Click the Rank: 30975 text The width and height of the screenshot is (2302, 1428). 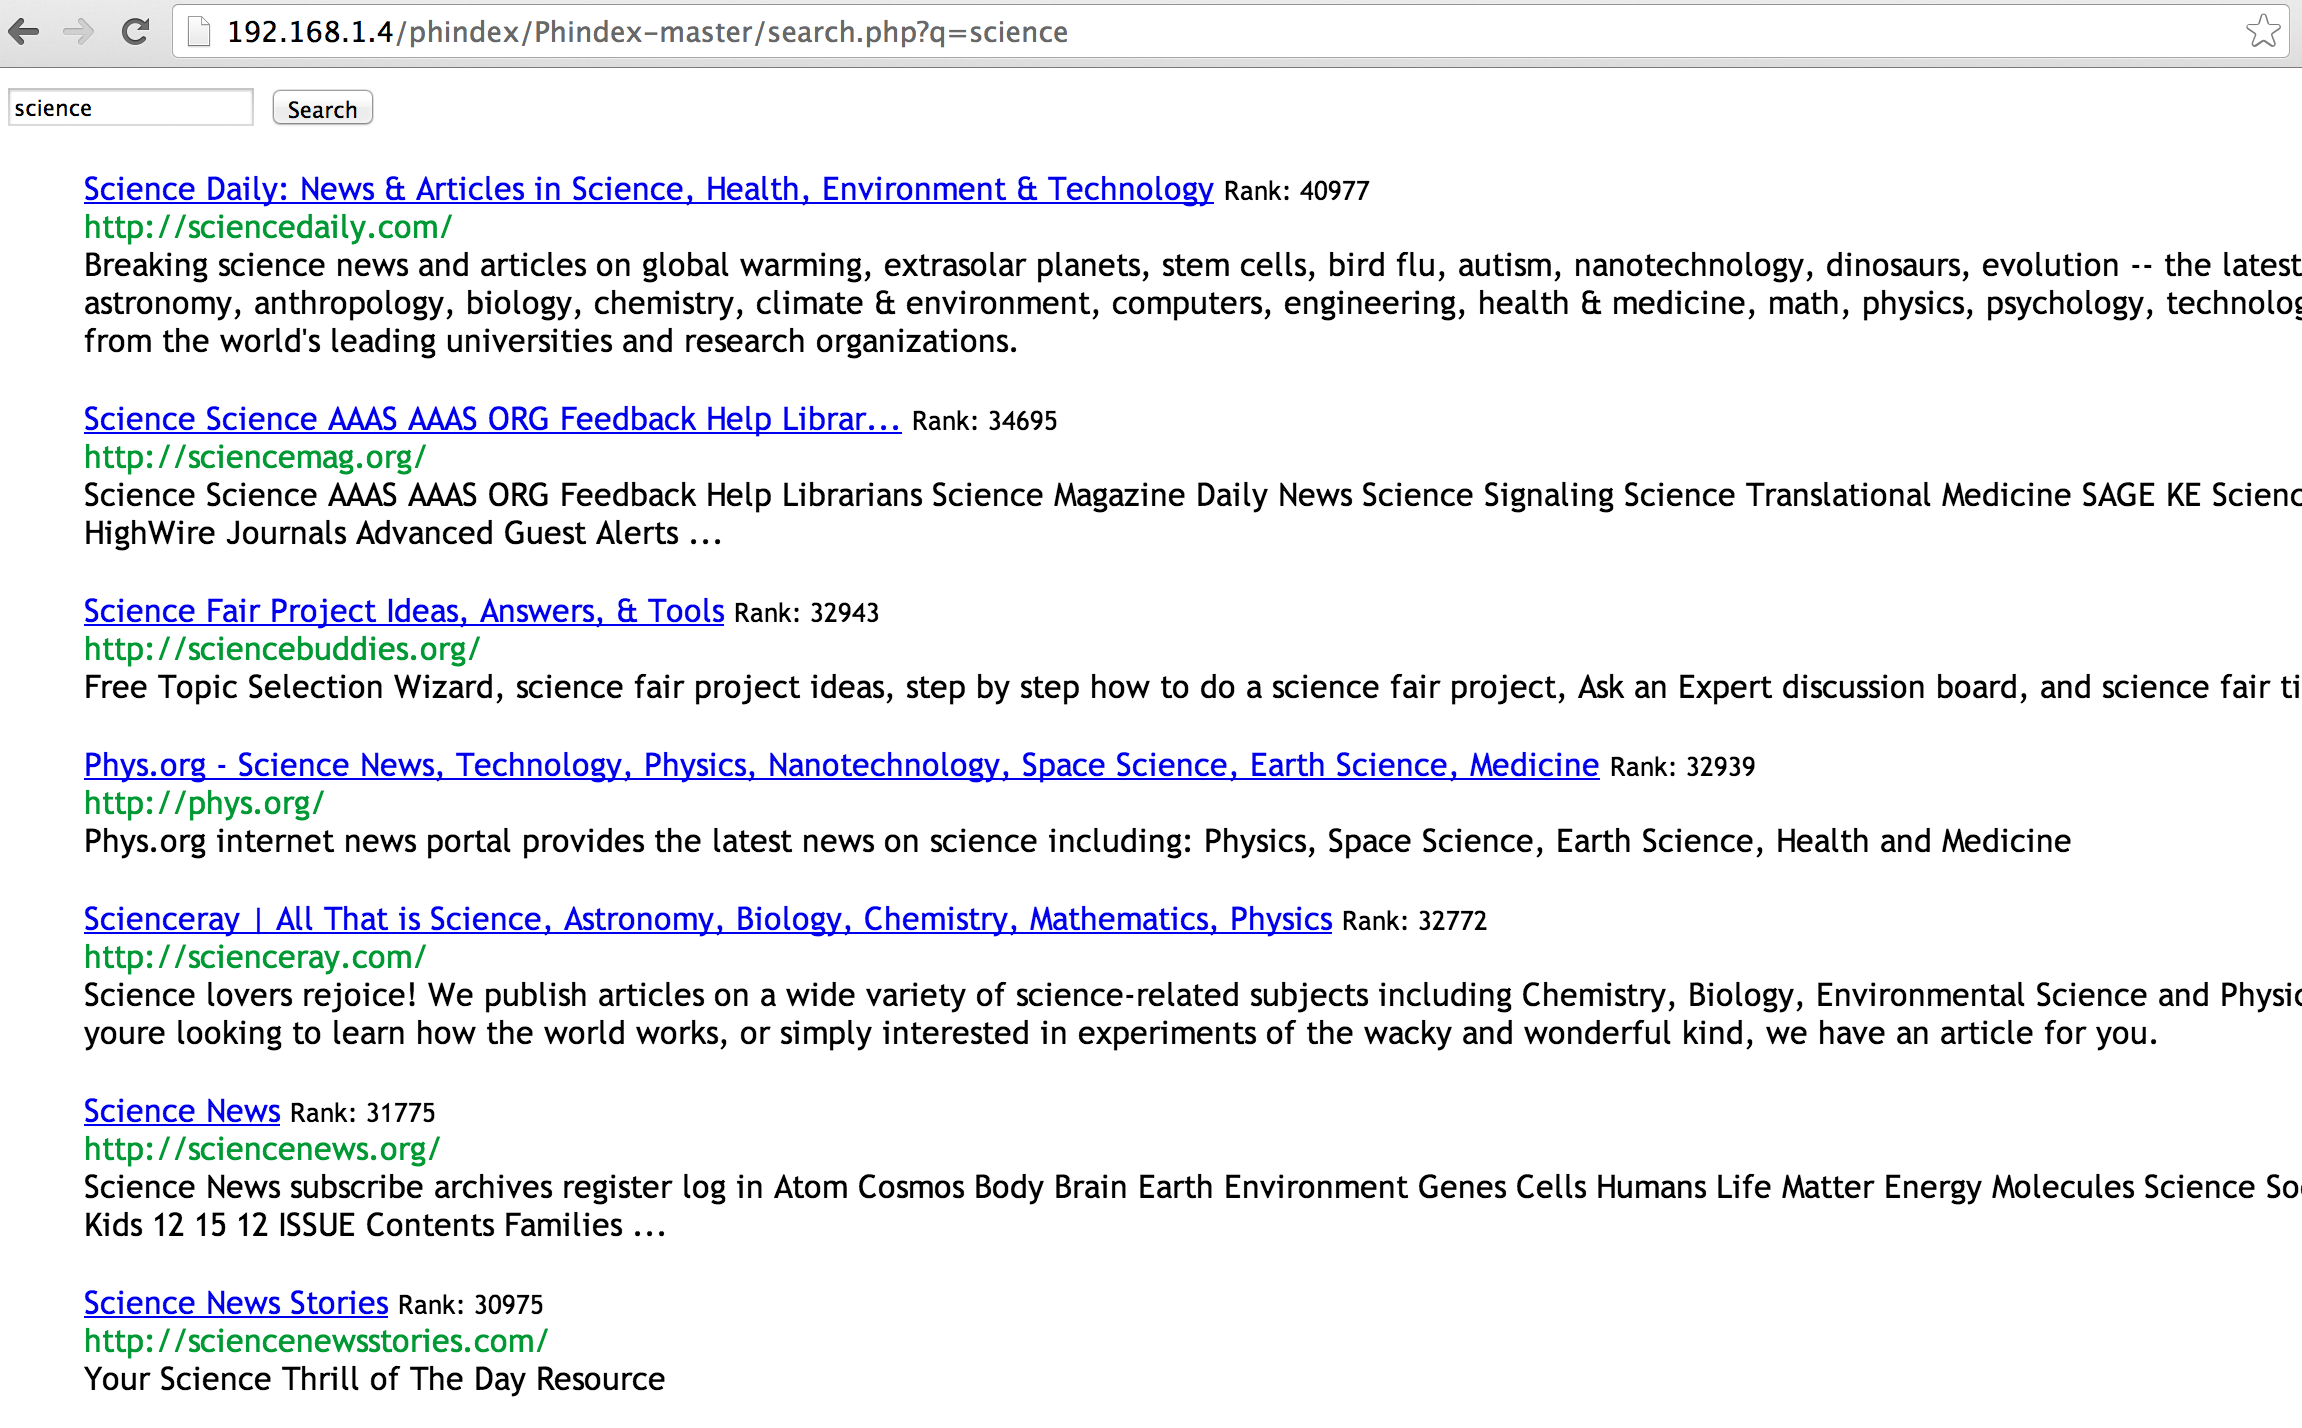point(471,1305)
